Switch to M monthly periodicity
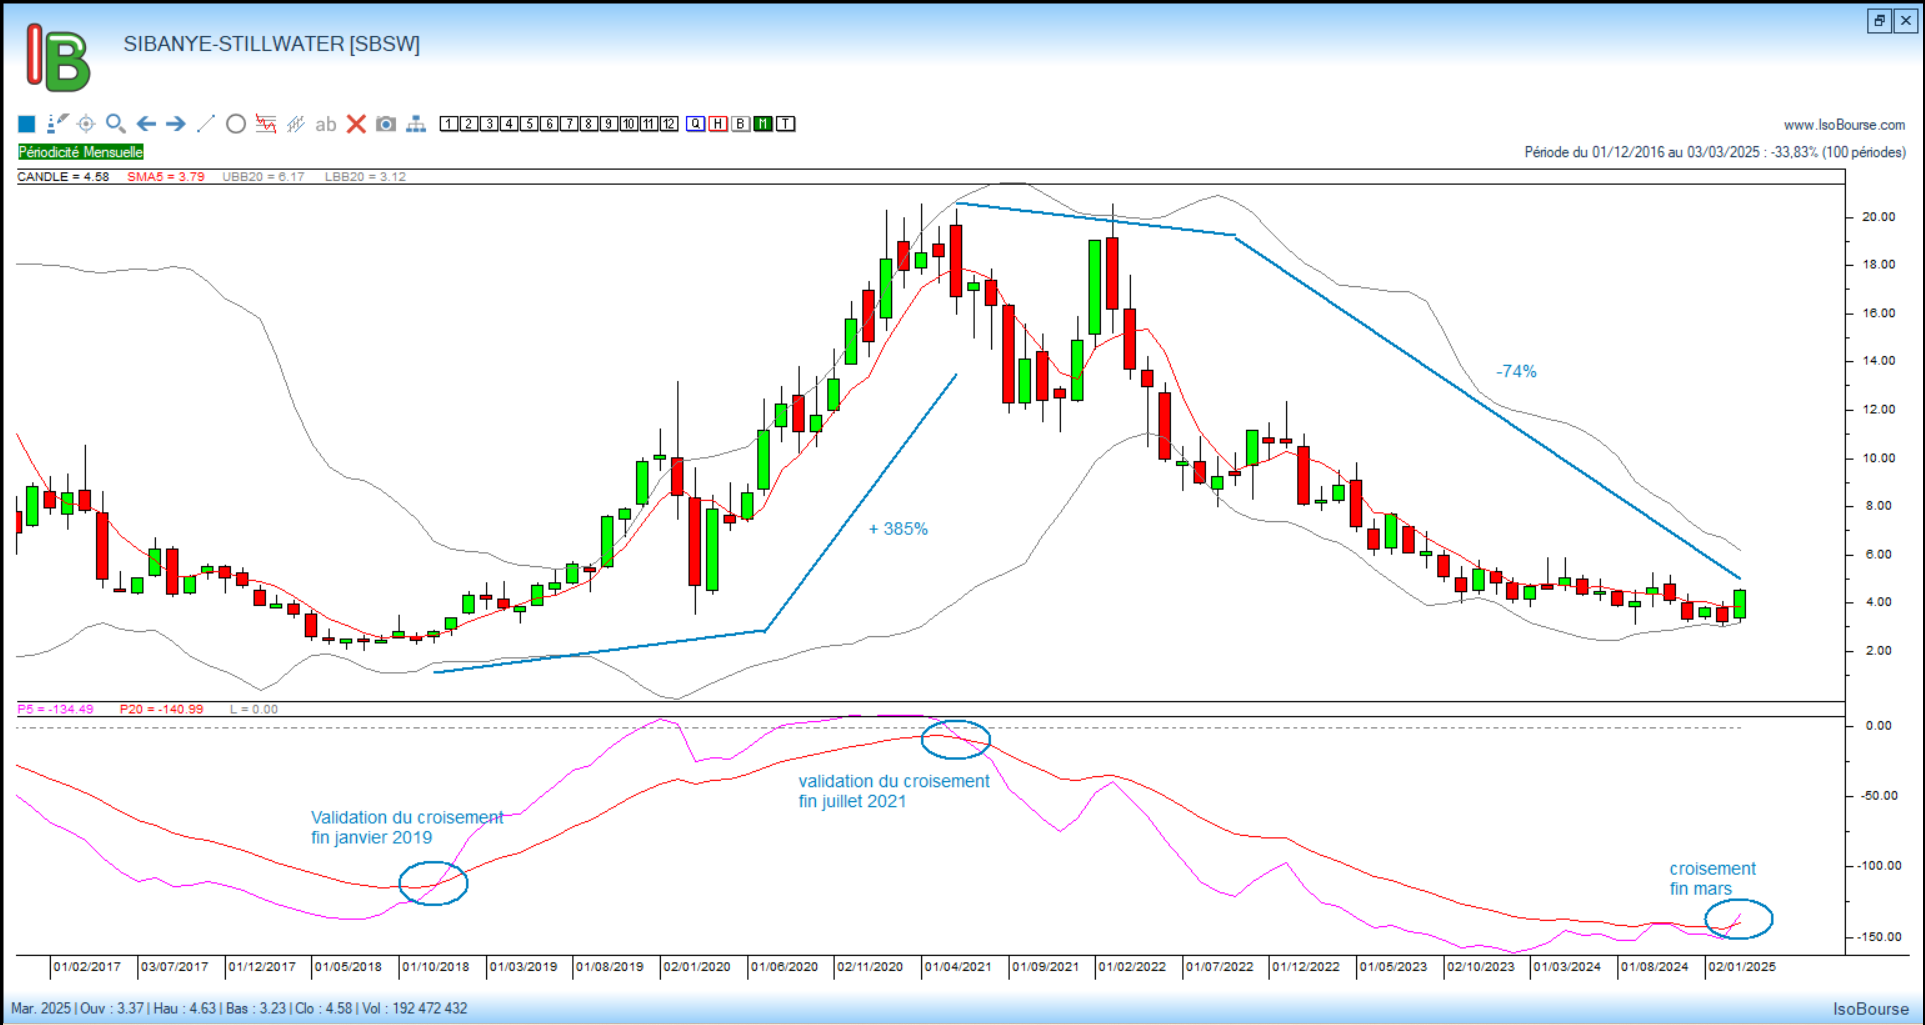Viewport: 1925px width, 1025px height. (x=763, y=124)
